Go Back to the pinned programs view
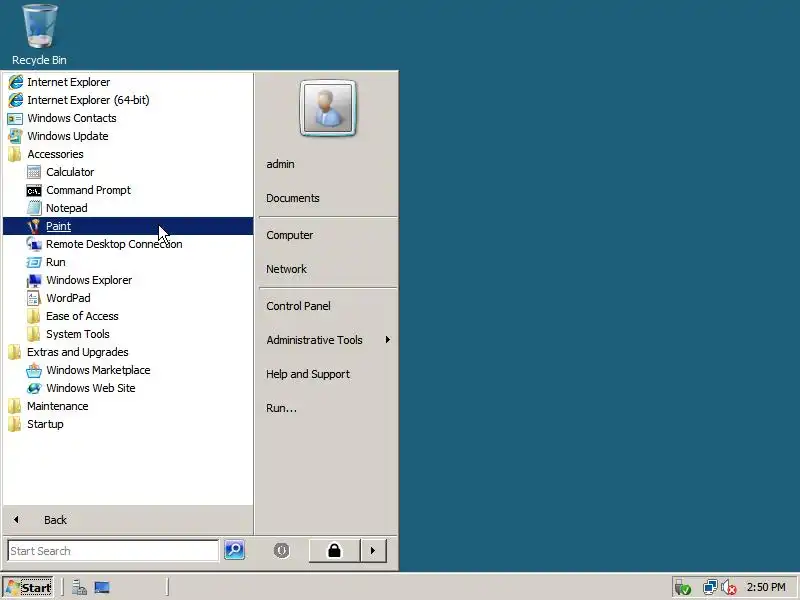This screenshot has width=800, height=600. 128,520
